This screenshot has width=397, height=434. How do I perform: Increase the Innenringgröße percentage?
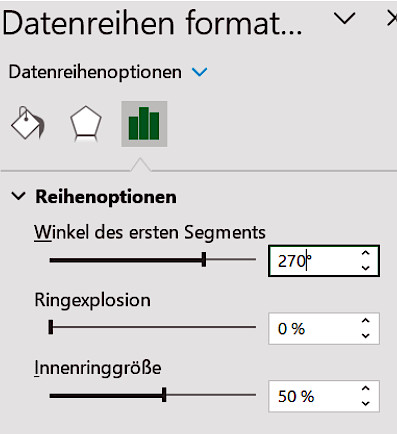[x=366, y=389]
